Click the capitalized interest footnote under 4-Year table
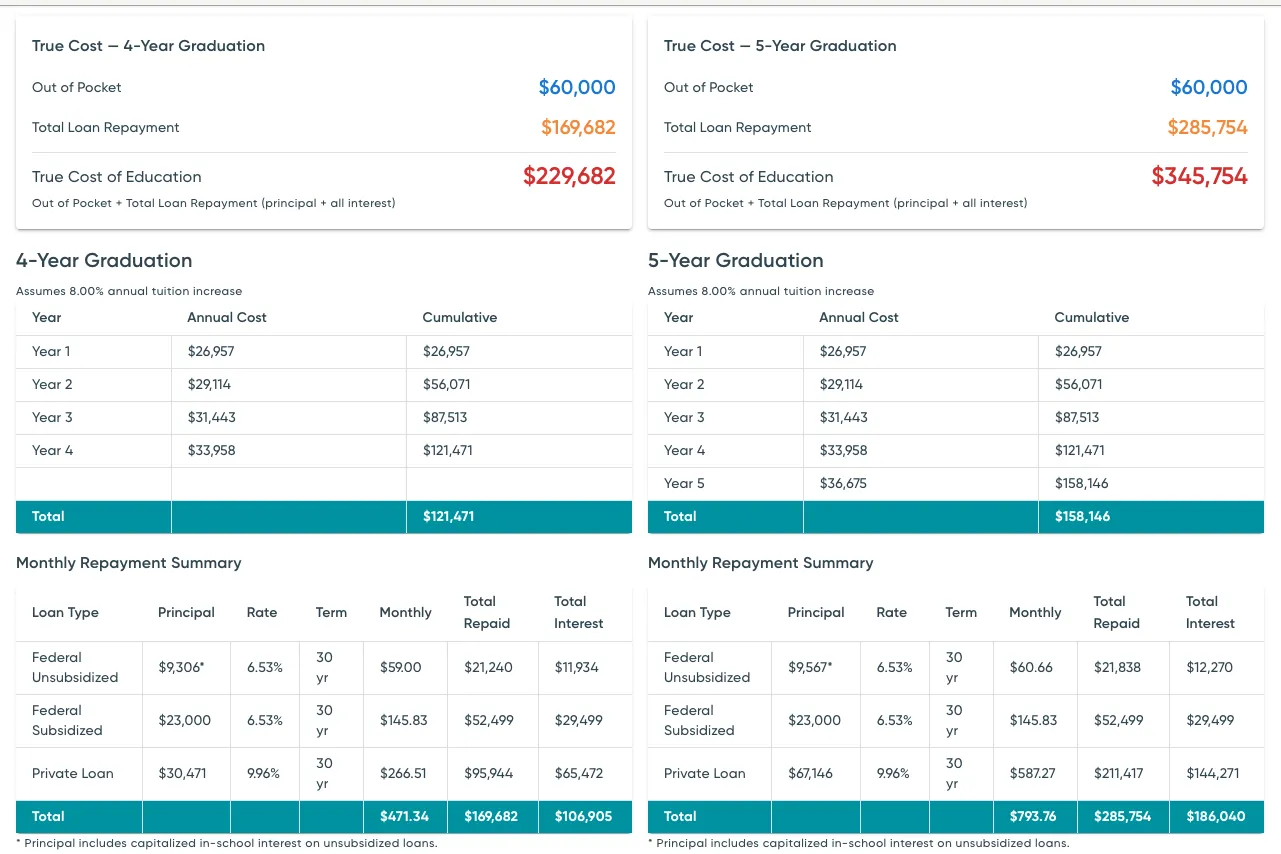Viewport: 1281px width, 854px height. click(227, 843)
